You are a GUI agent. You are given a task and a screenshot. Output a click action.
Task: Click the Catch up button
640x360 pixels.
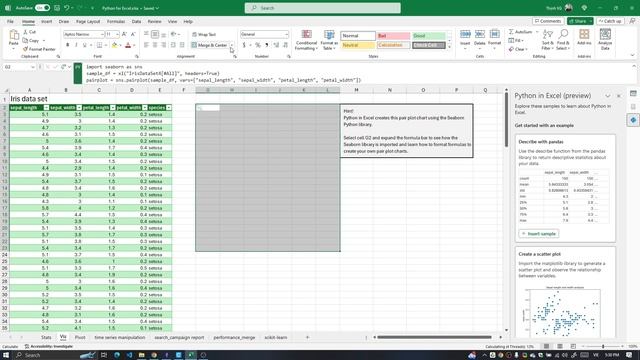tap(610, 21)
